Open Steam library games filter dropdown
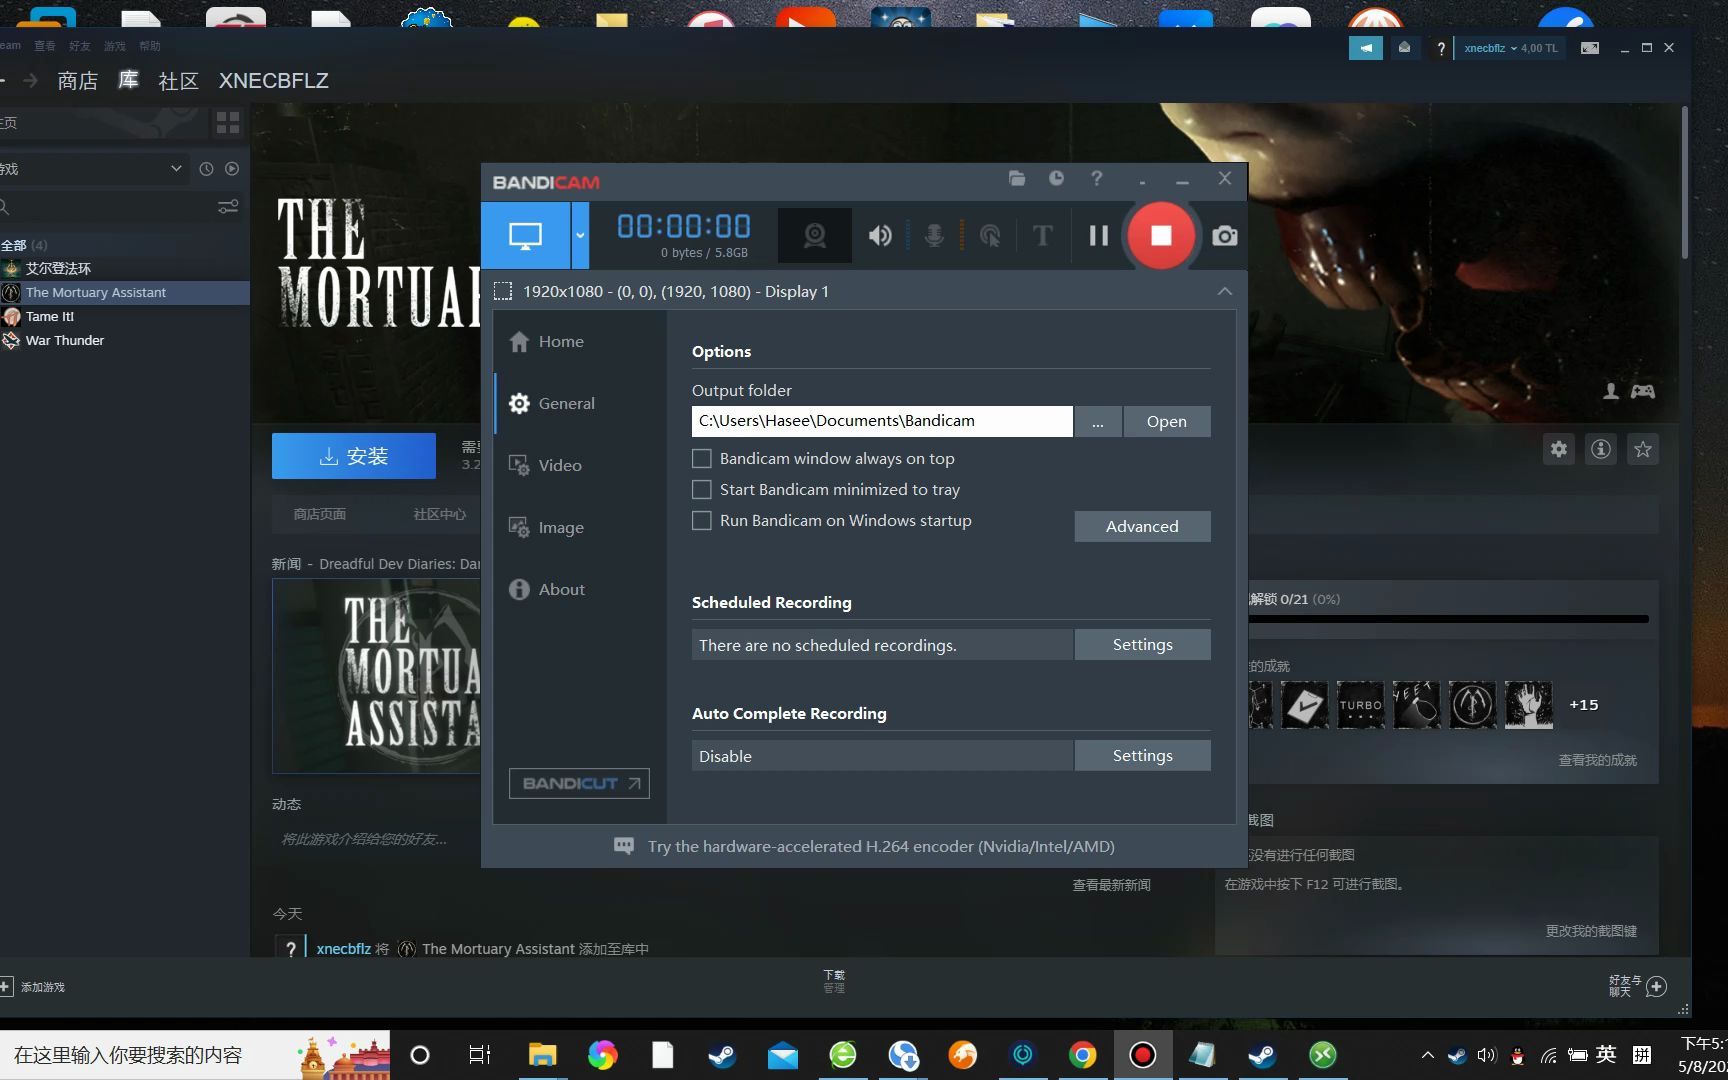This screenshot has height=1080, width=1728. click(x=93, y=168)
